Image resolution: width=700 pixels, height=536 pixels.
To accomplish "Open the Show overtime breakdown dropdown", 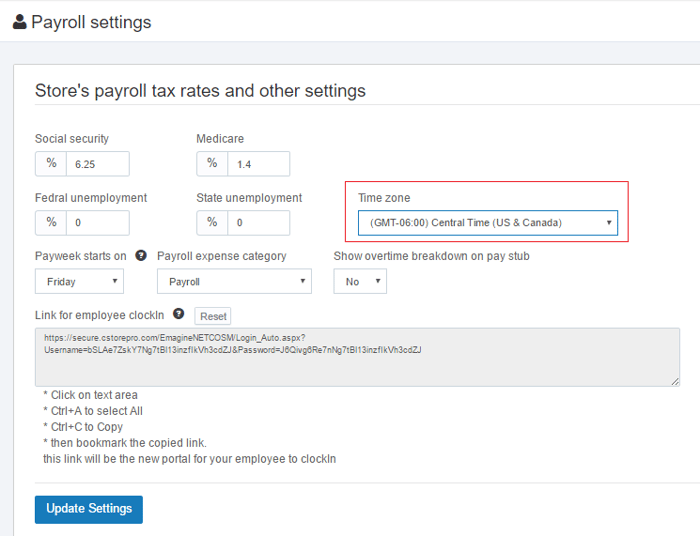I will pos(360,282).
